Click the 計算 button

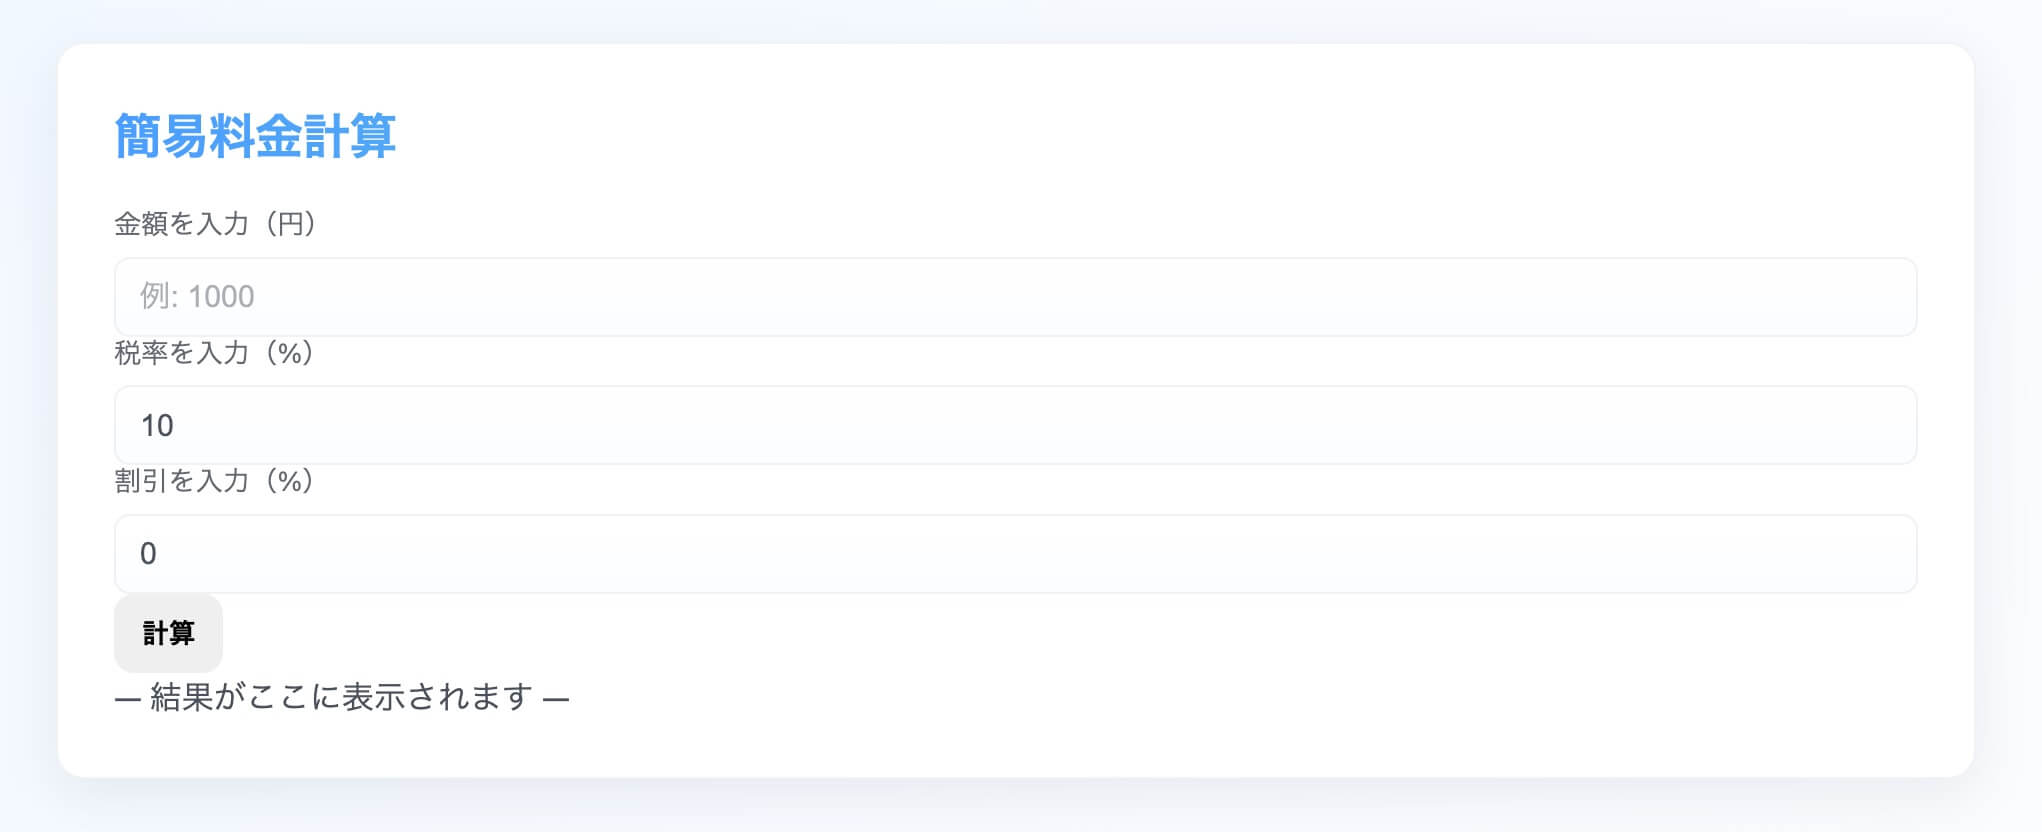tap(168, 633)
